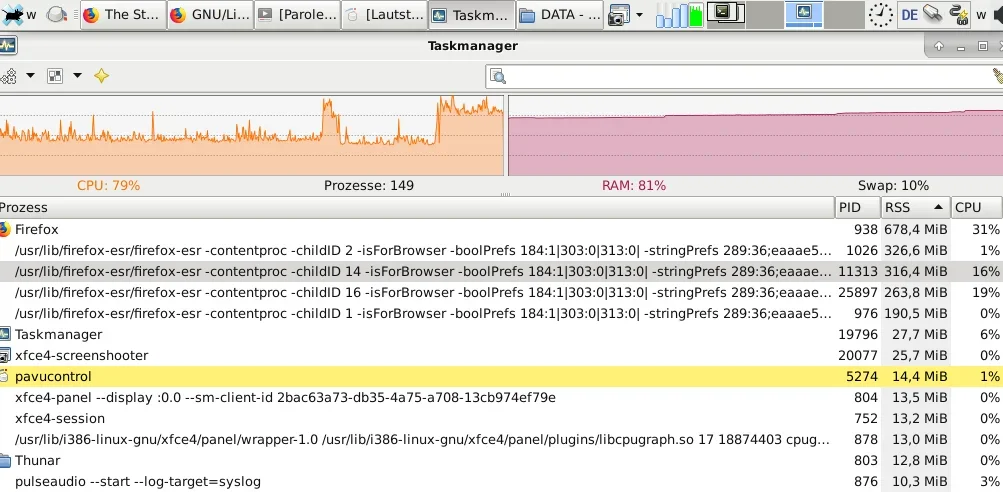1003x492 pixels.
Task: Click the Taskmanager window menu icon
Action: click(x=8, y=45)
